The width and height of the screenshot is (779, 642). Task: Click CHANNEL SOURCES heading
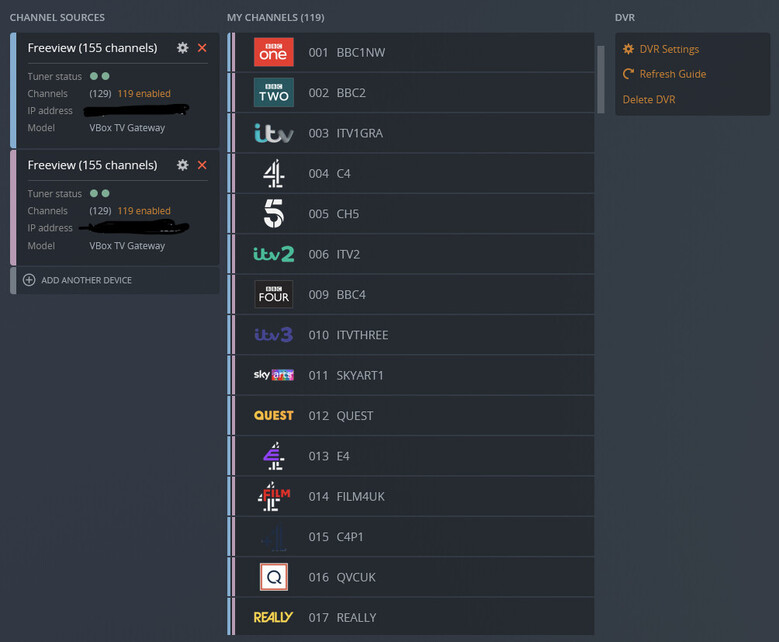click(x=57, y=17)
